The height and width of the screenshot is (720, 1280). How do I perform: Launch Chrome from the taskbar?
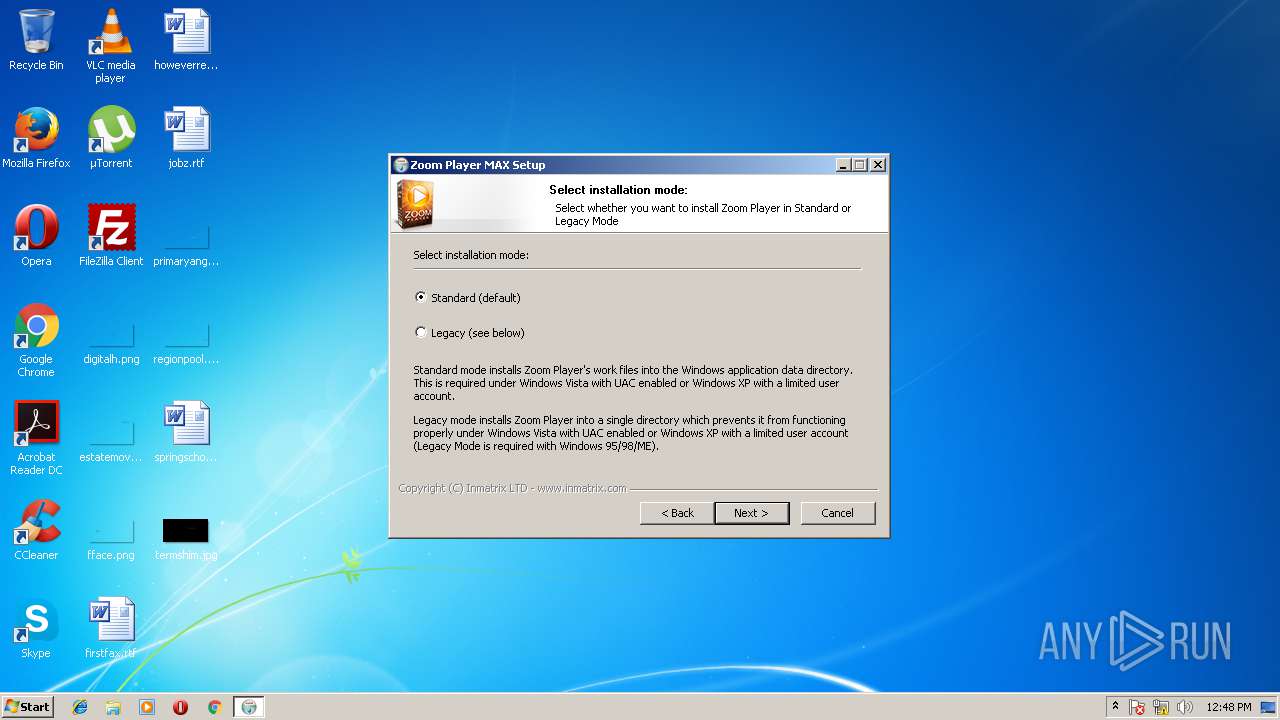[x=214, y=707]
